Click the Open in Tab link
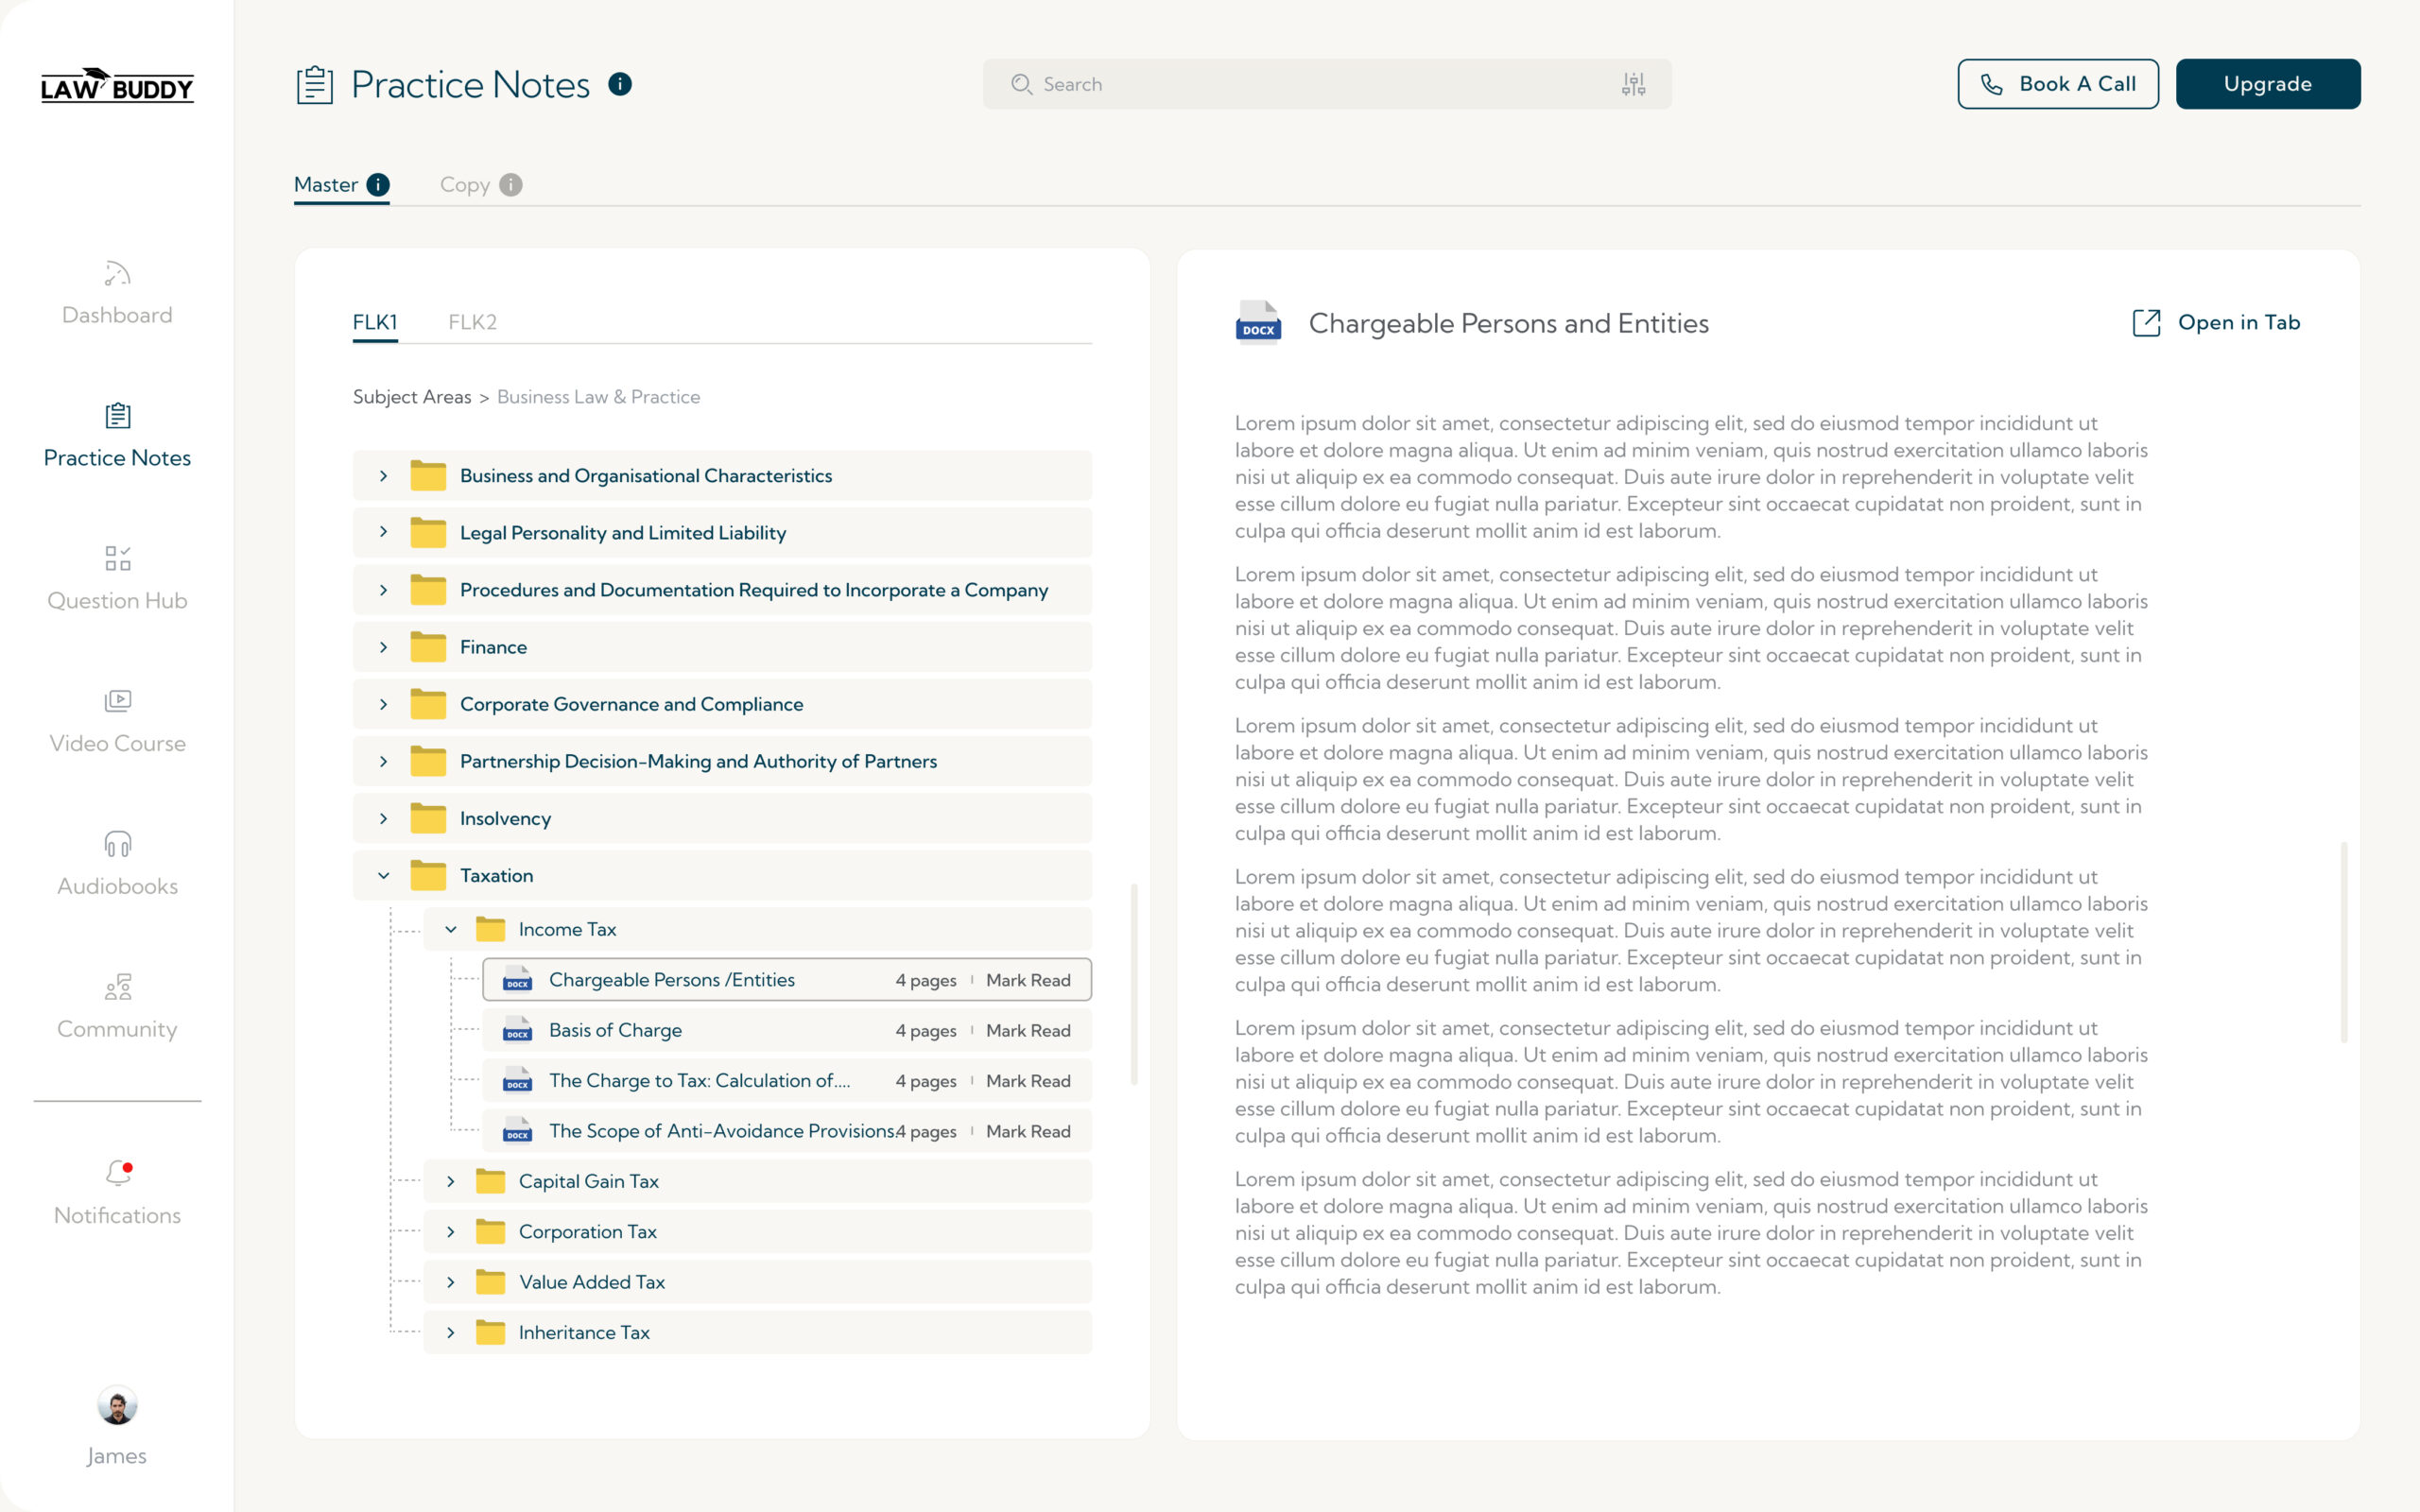 coord(2216,322)
